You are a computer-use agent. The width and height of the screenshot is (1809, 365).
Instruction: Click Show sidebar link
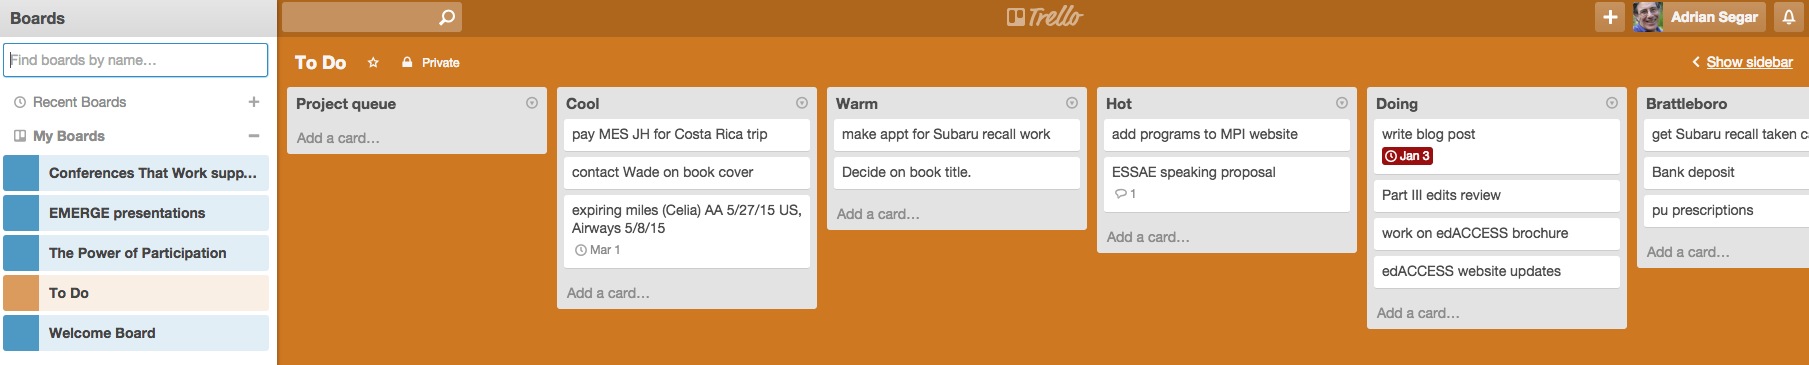(x=1749, y=62)
